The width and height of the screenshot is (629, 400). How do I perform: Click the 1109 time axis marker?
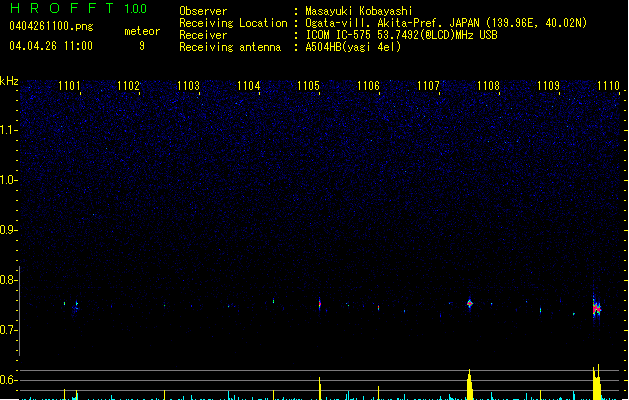(x=548, y=86)
